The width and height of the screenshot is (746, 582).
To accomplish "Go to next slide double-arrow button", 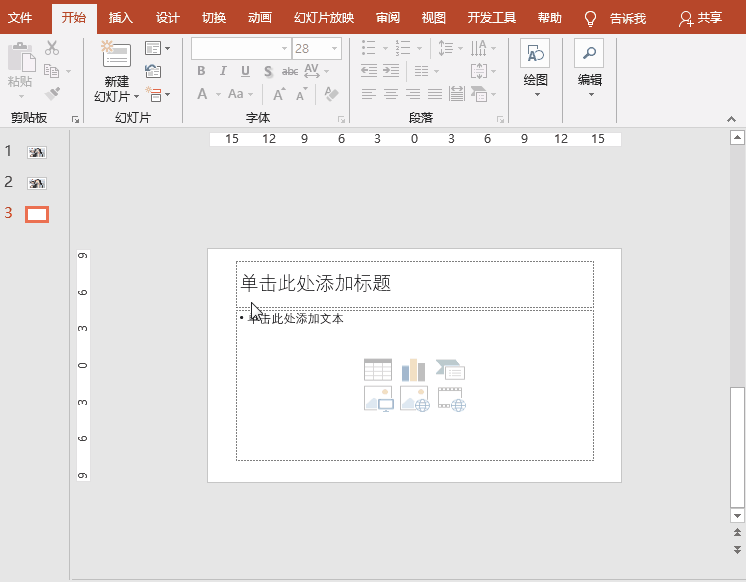I will click(x=737, y=550).
